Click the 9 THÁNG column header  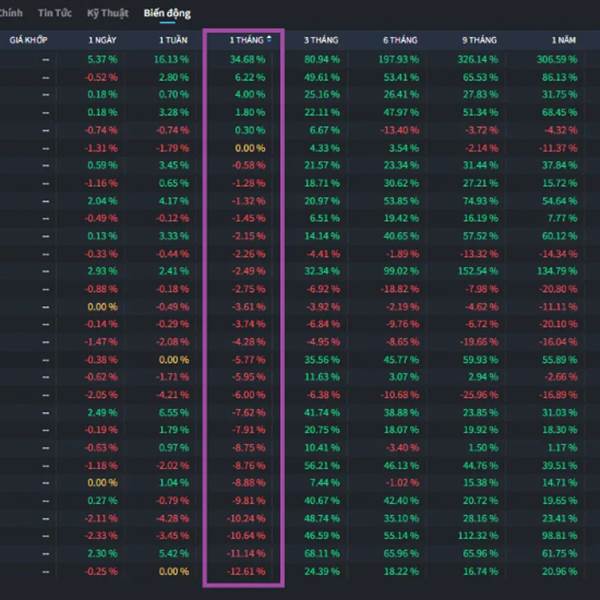[479, 40]
